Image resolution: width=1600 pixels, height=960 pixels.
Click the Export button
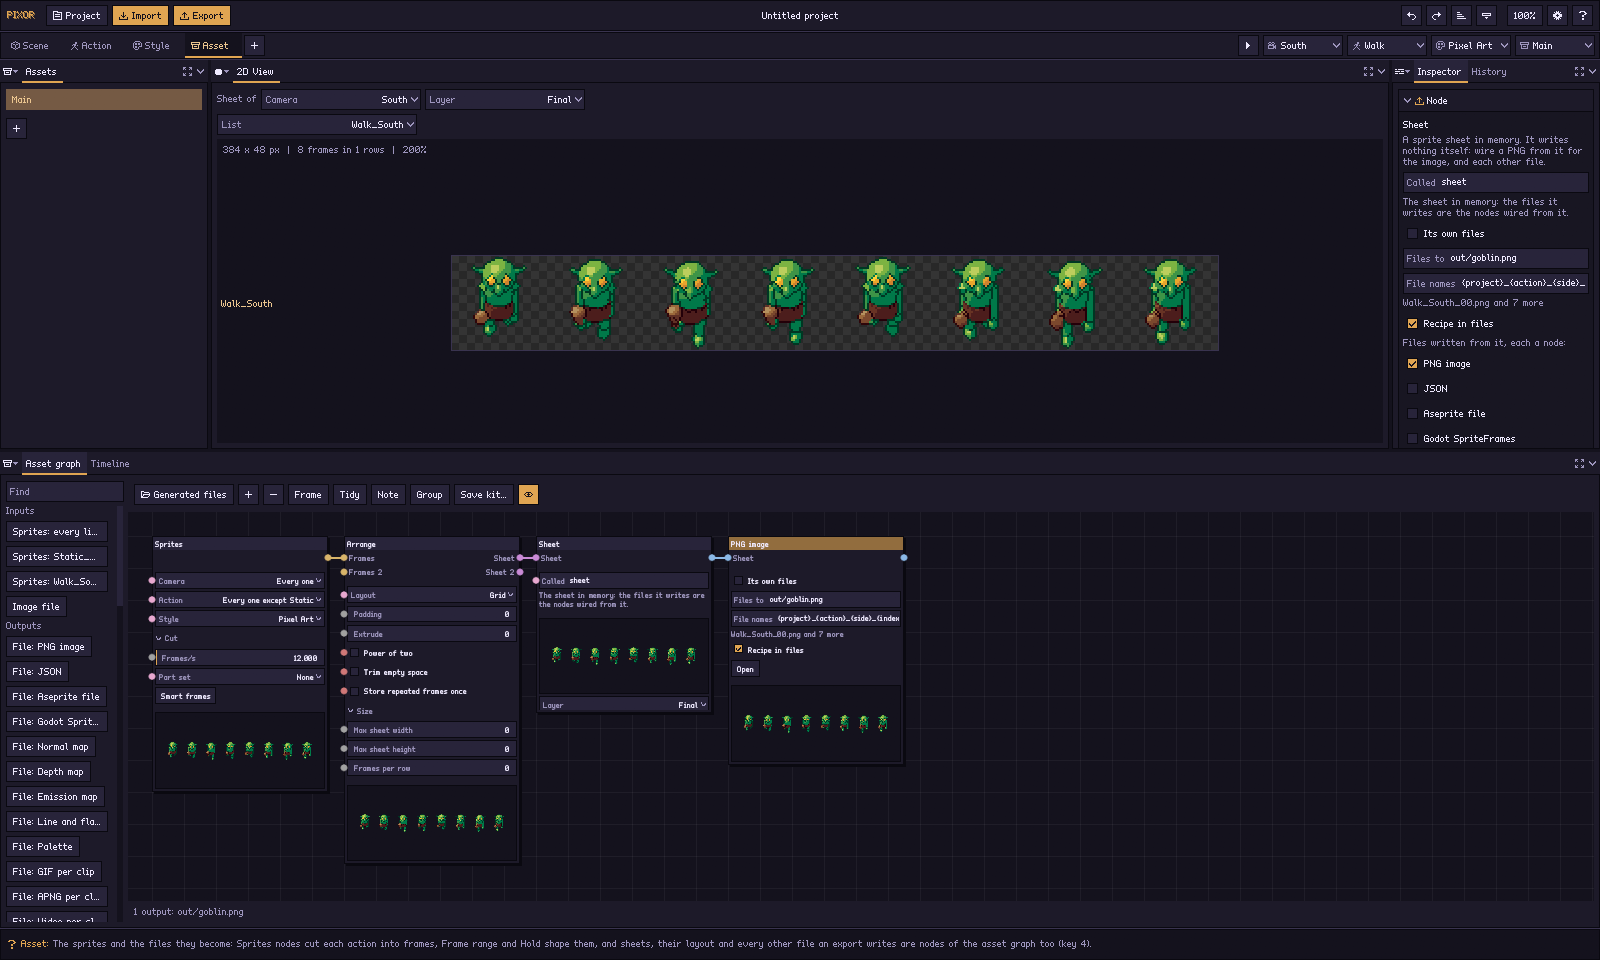click(202, 16)
